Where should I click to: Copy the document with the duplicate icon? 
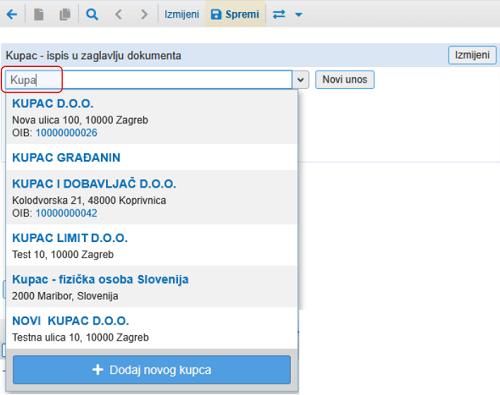[x=65, y=14]
